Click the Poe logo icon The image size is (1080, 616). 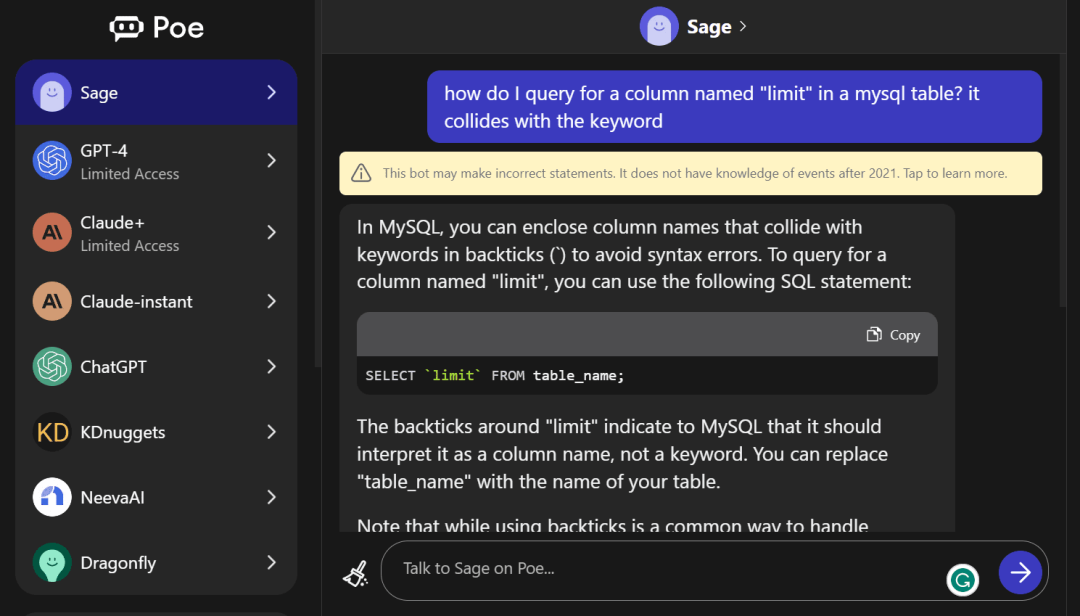tap(127, 28)
